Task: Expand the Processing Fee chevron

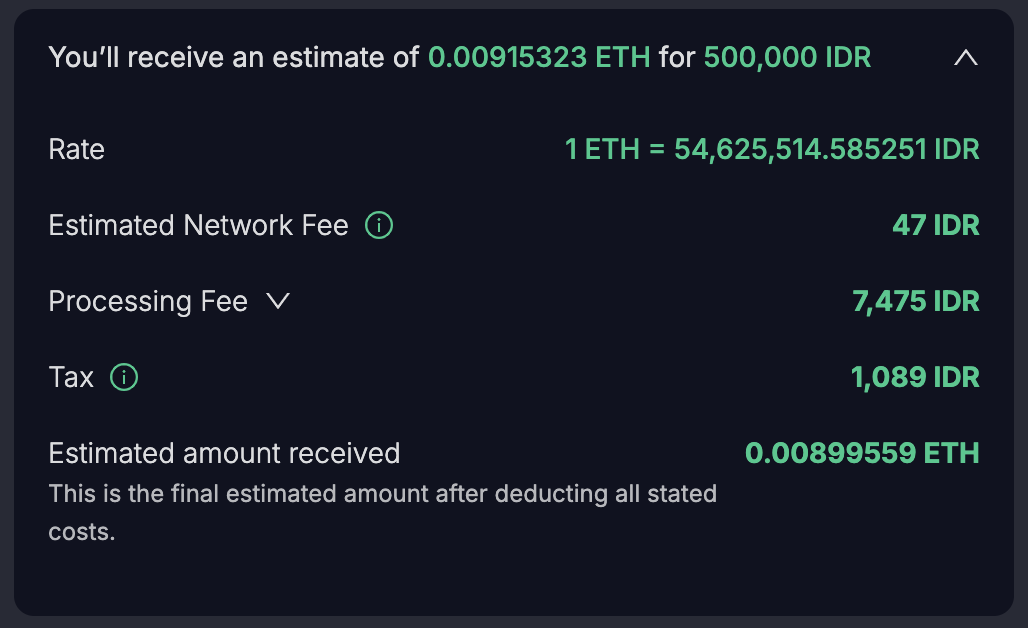Action: tap(278, 302)
